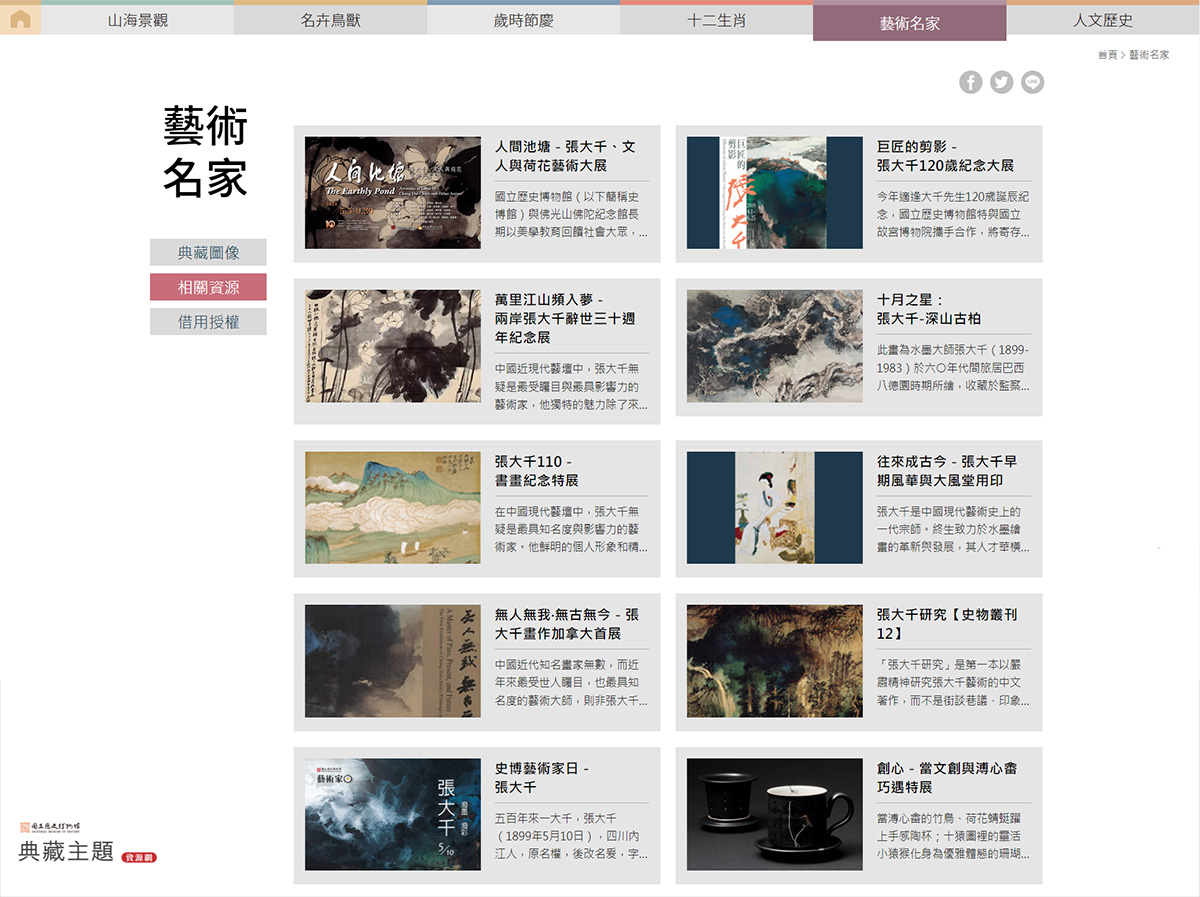This screenshot has height=897, width=1200.
Task: Click description starting 在中國現代藝壇中
Action: 571,529
